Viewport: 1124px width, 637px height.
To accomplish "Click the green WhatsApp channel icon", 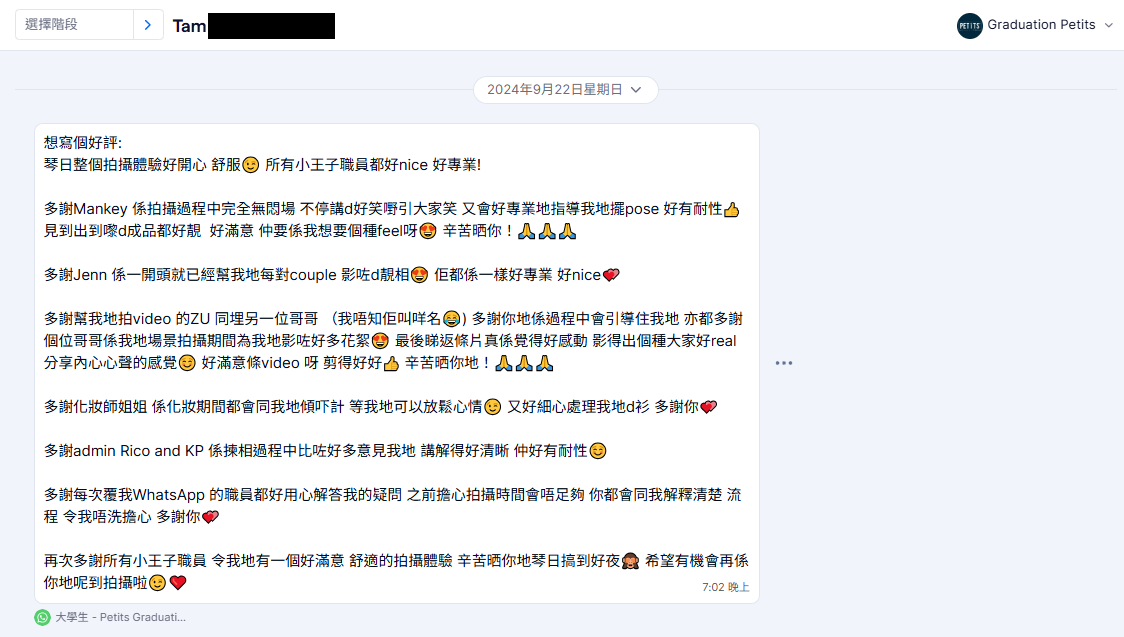I will [42, 617].
